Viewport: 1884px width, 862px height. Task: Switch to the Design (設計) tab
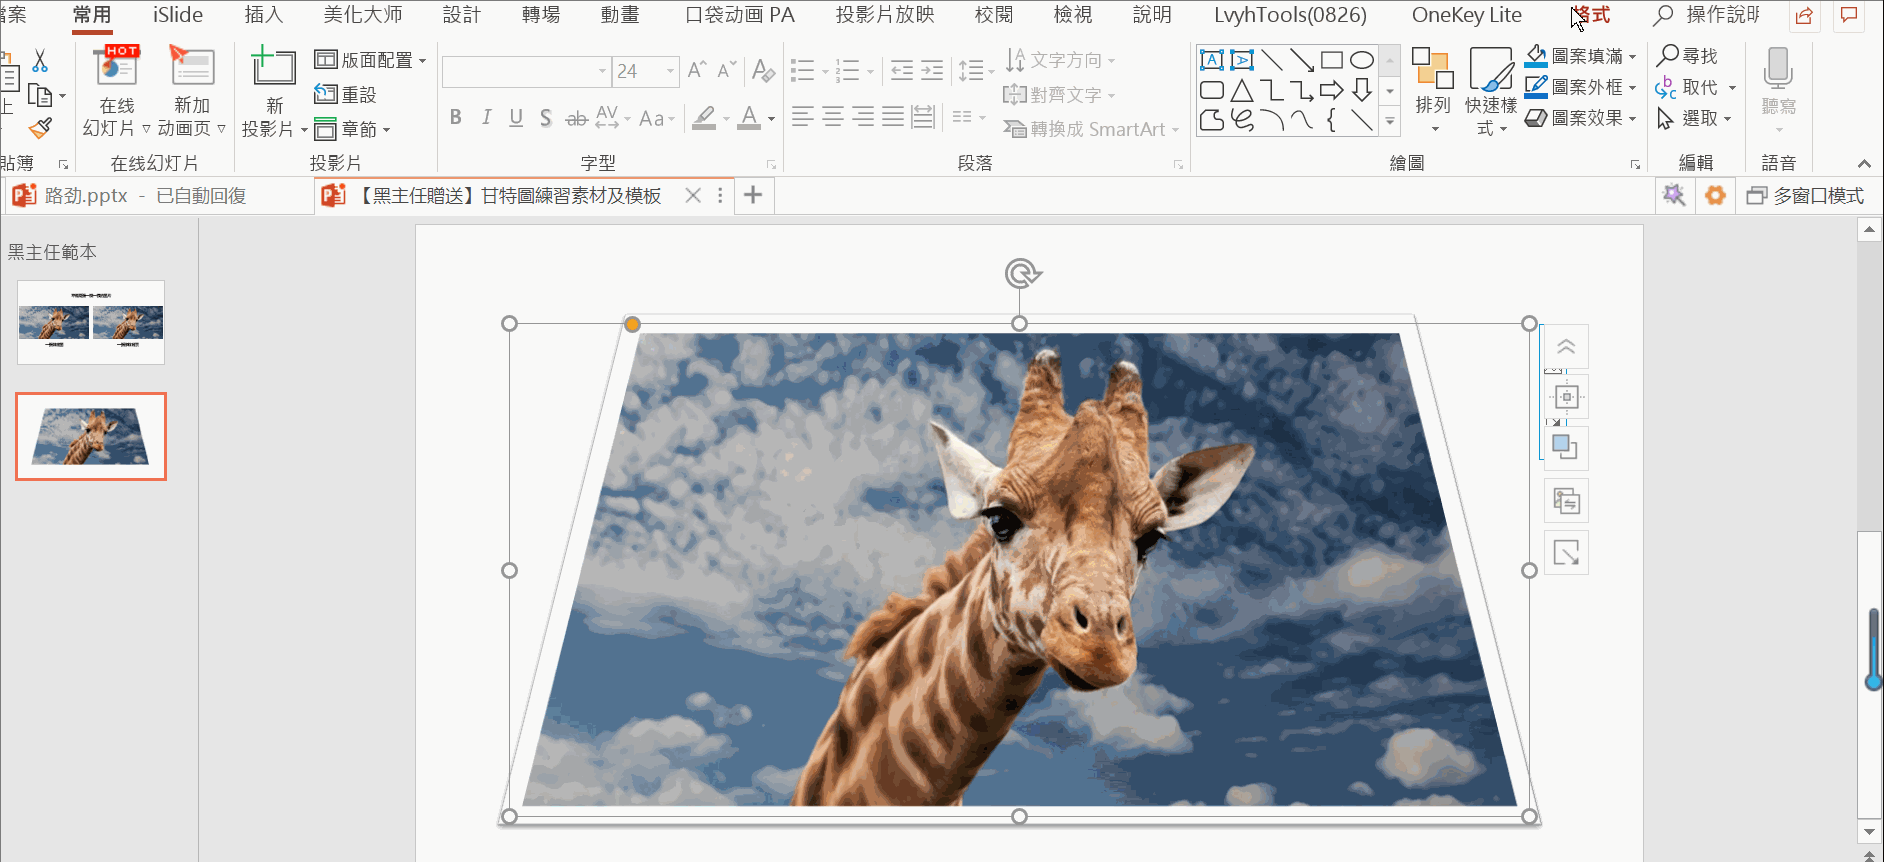pos(462,15)
